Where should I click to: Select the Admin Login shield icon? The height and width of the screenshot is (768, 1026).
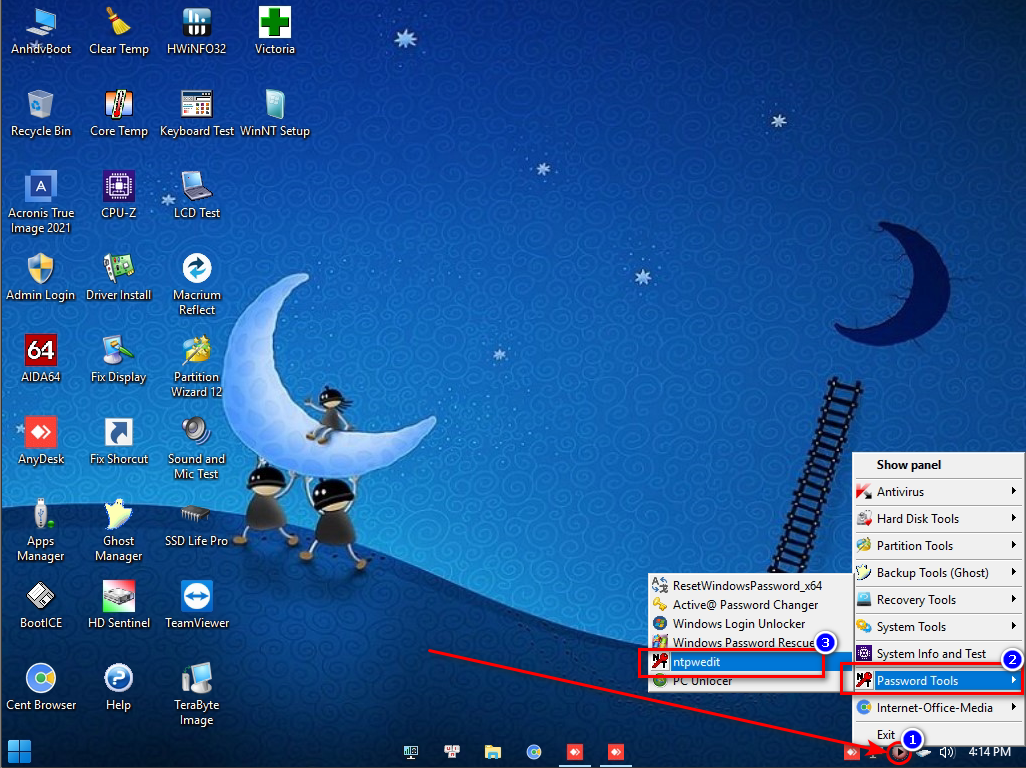tap(41, 277)
